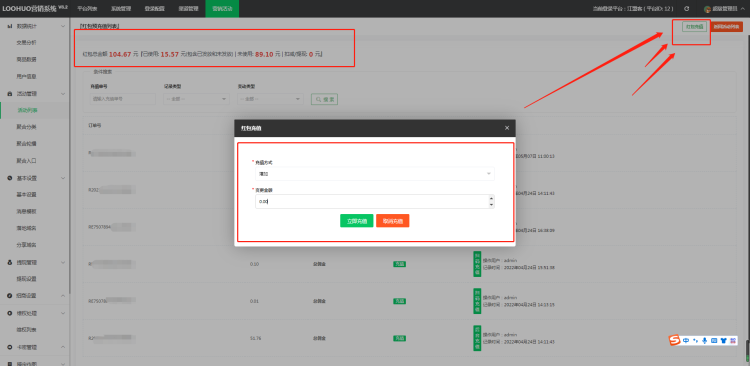This screenshot has height=366, width=750.
Task: Open 授权列表 in the sidebar
Action: tap(26, 330)
